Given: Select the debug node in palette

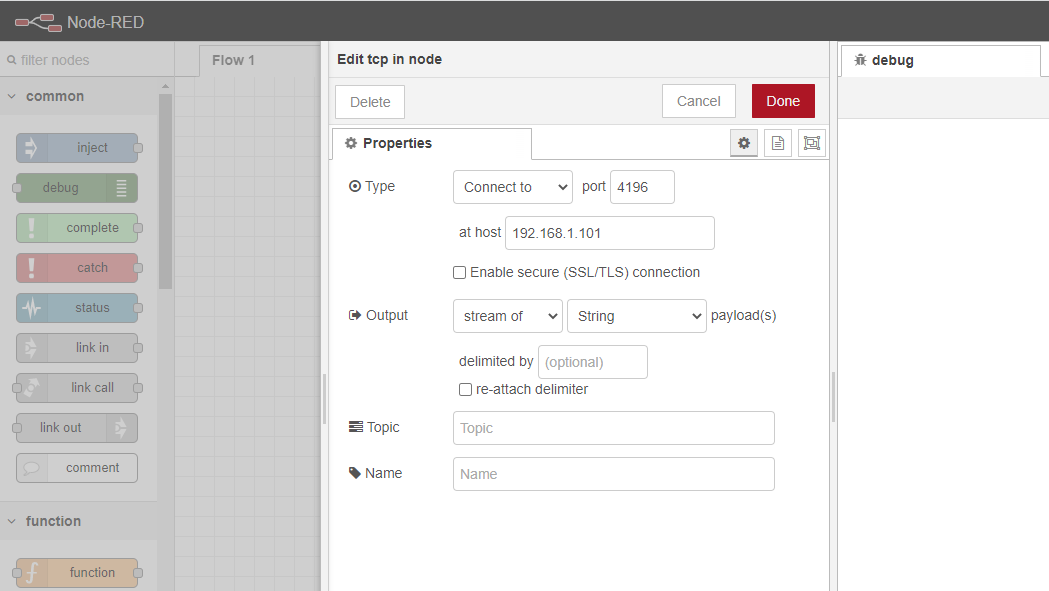Looking at the screenshot, I should coord(76,188).
